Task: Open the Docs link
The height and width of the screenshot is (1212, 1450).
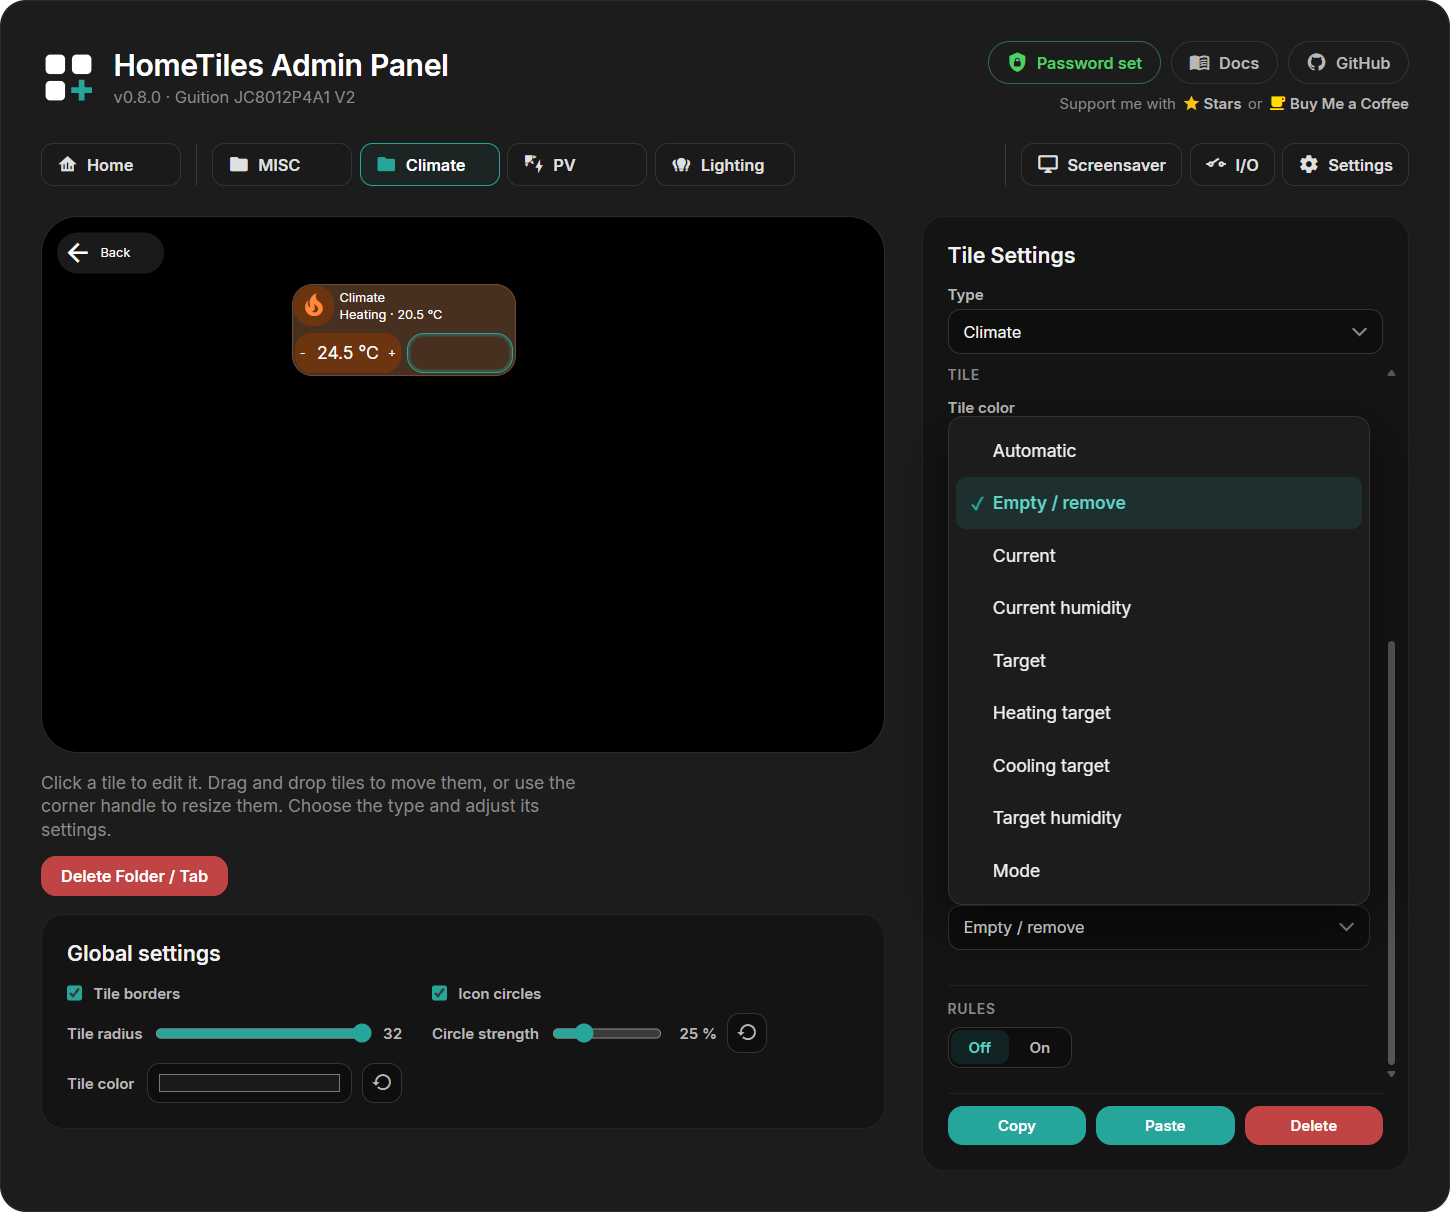Action: (1224, 63)
